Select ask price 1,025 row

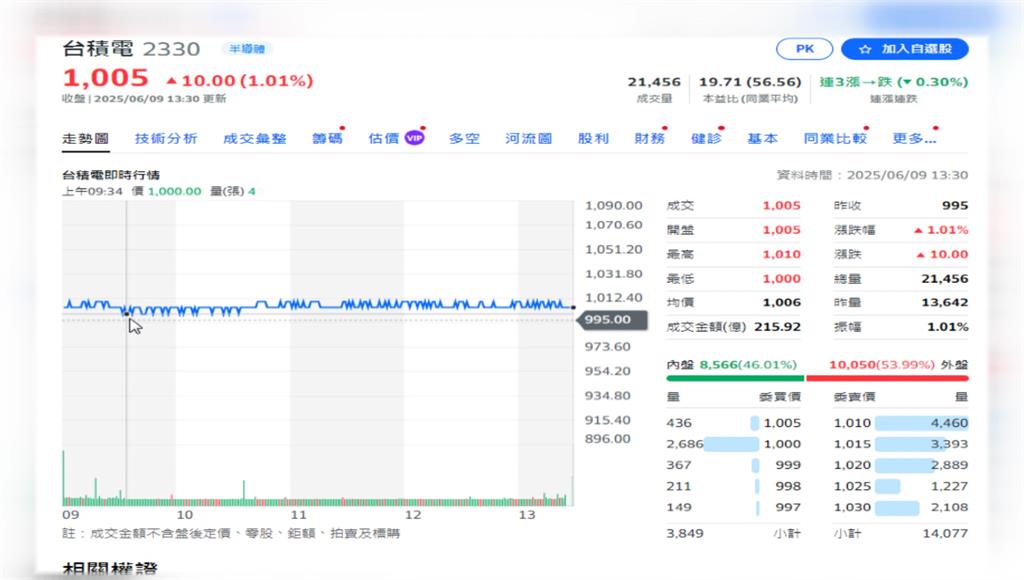click(x=901, y=486)
